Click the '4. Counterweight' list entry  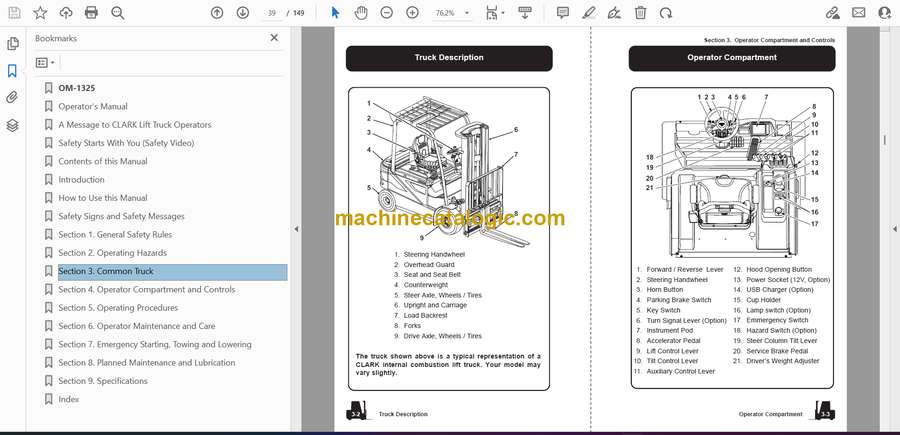pos(421,285)
